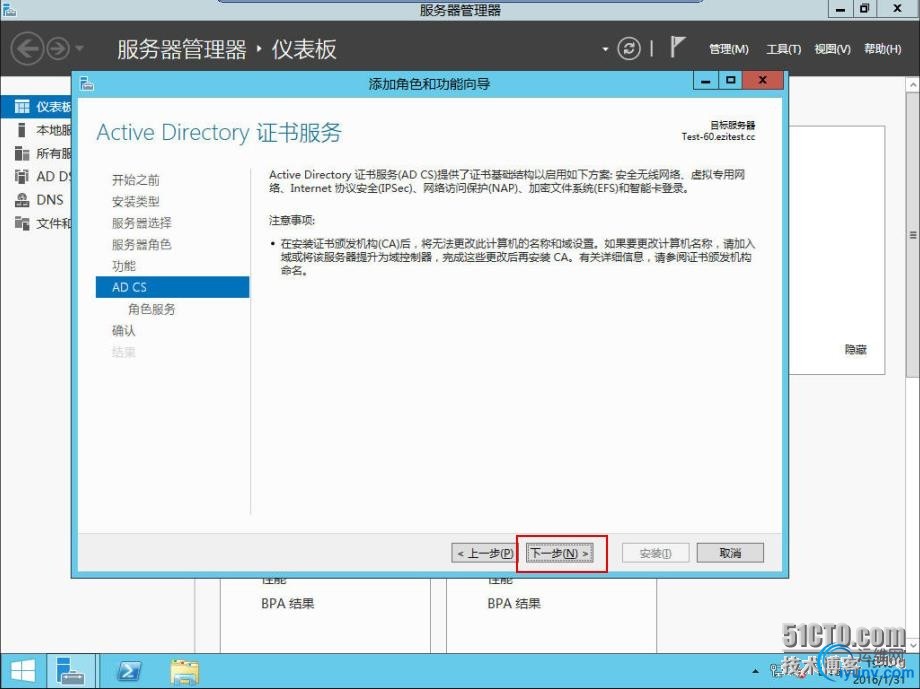Click 注意事项 label text
920x689 pixels.
(x=292, y=220)
